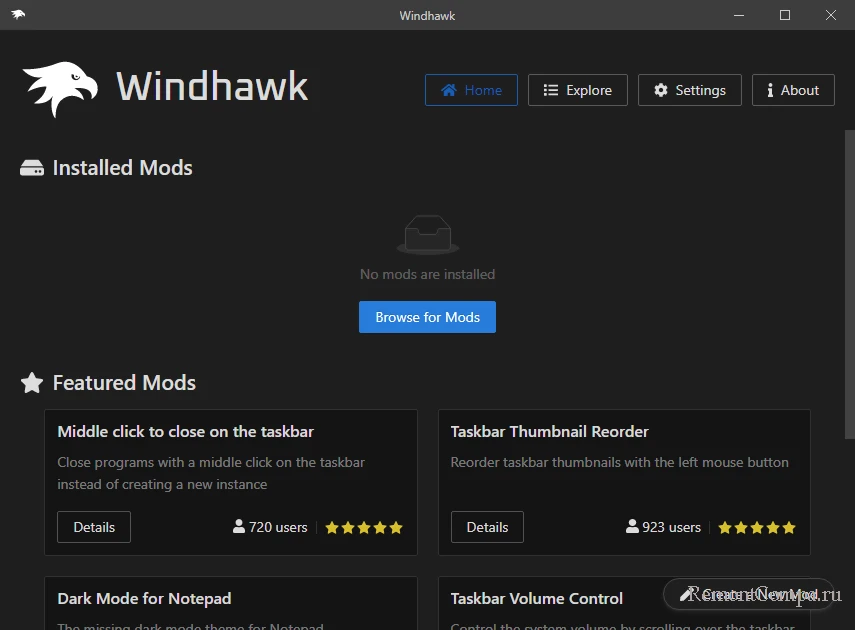Image resolution: width=855 pixels, height=630 pixels.
Task: Click the star rating on Middle click mod
Action: pyautogui.click(x=364, y=527)
